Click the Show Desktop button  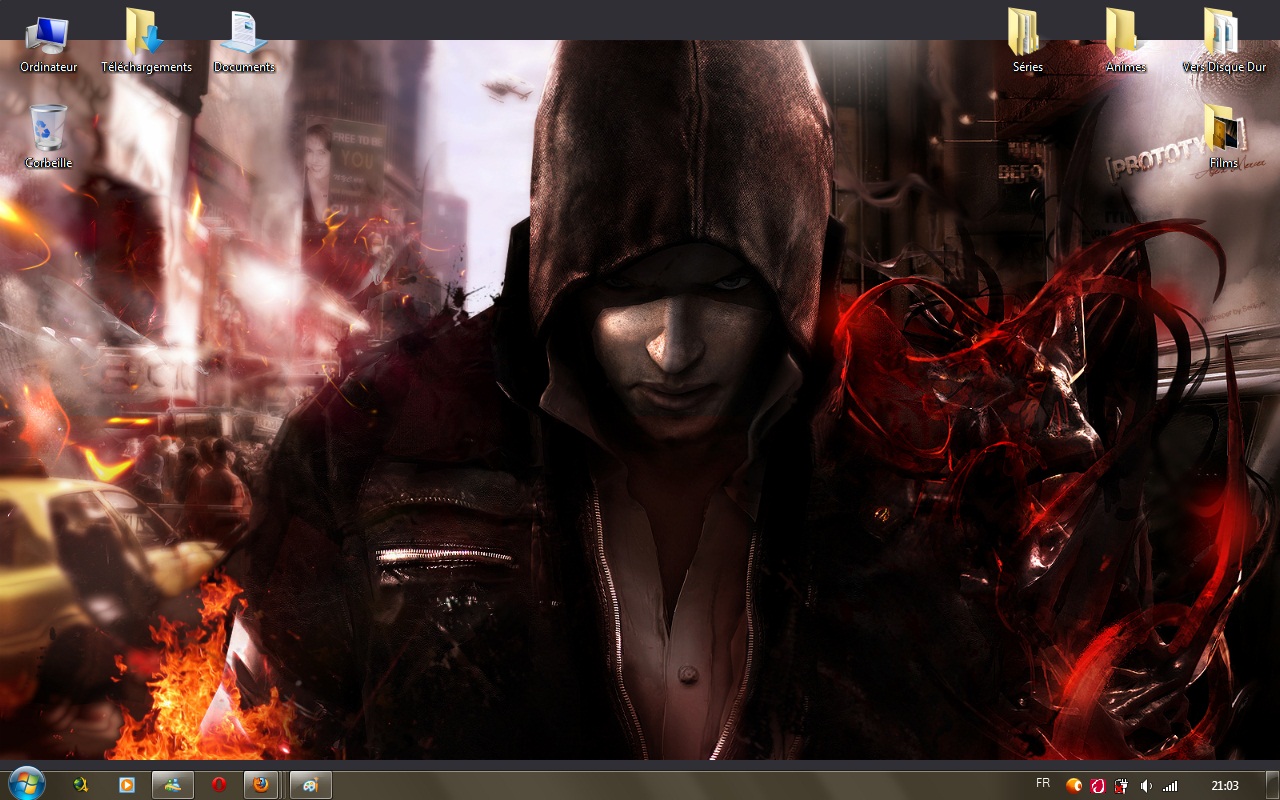pyautogui.click(x=1272, y=785)
